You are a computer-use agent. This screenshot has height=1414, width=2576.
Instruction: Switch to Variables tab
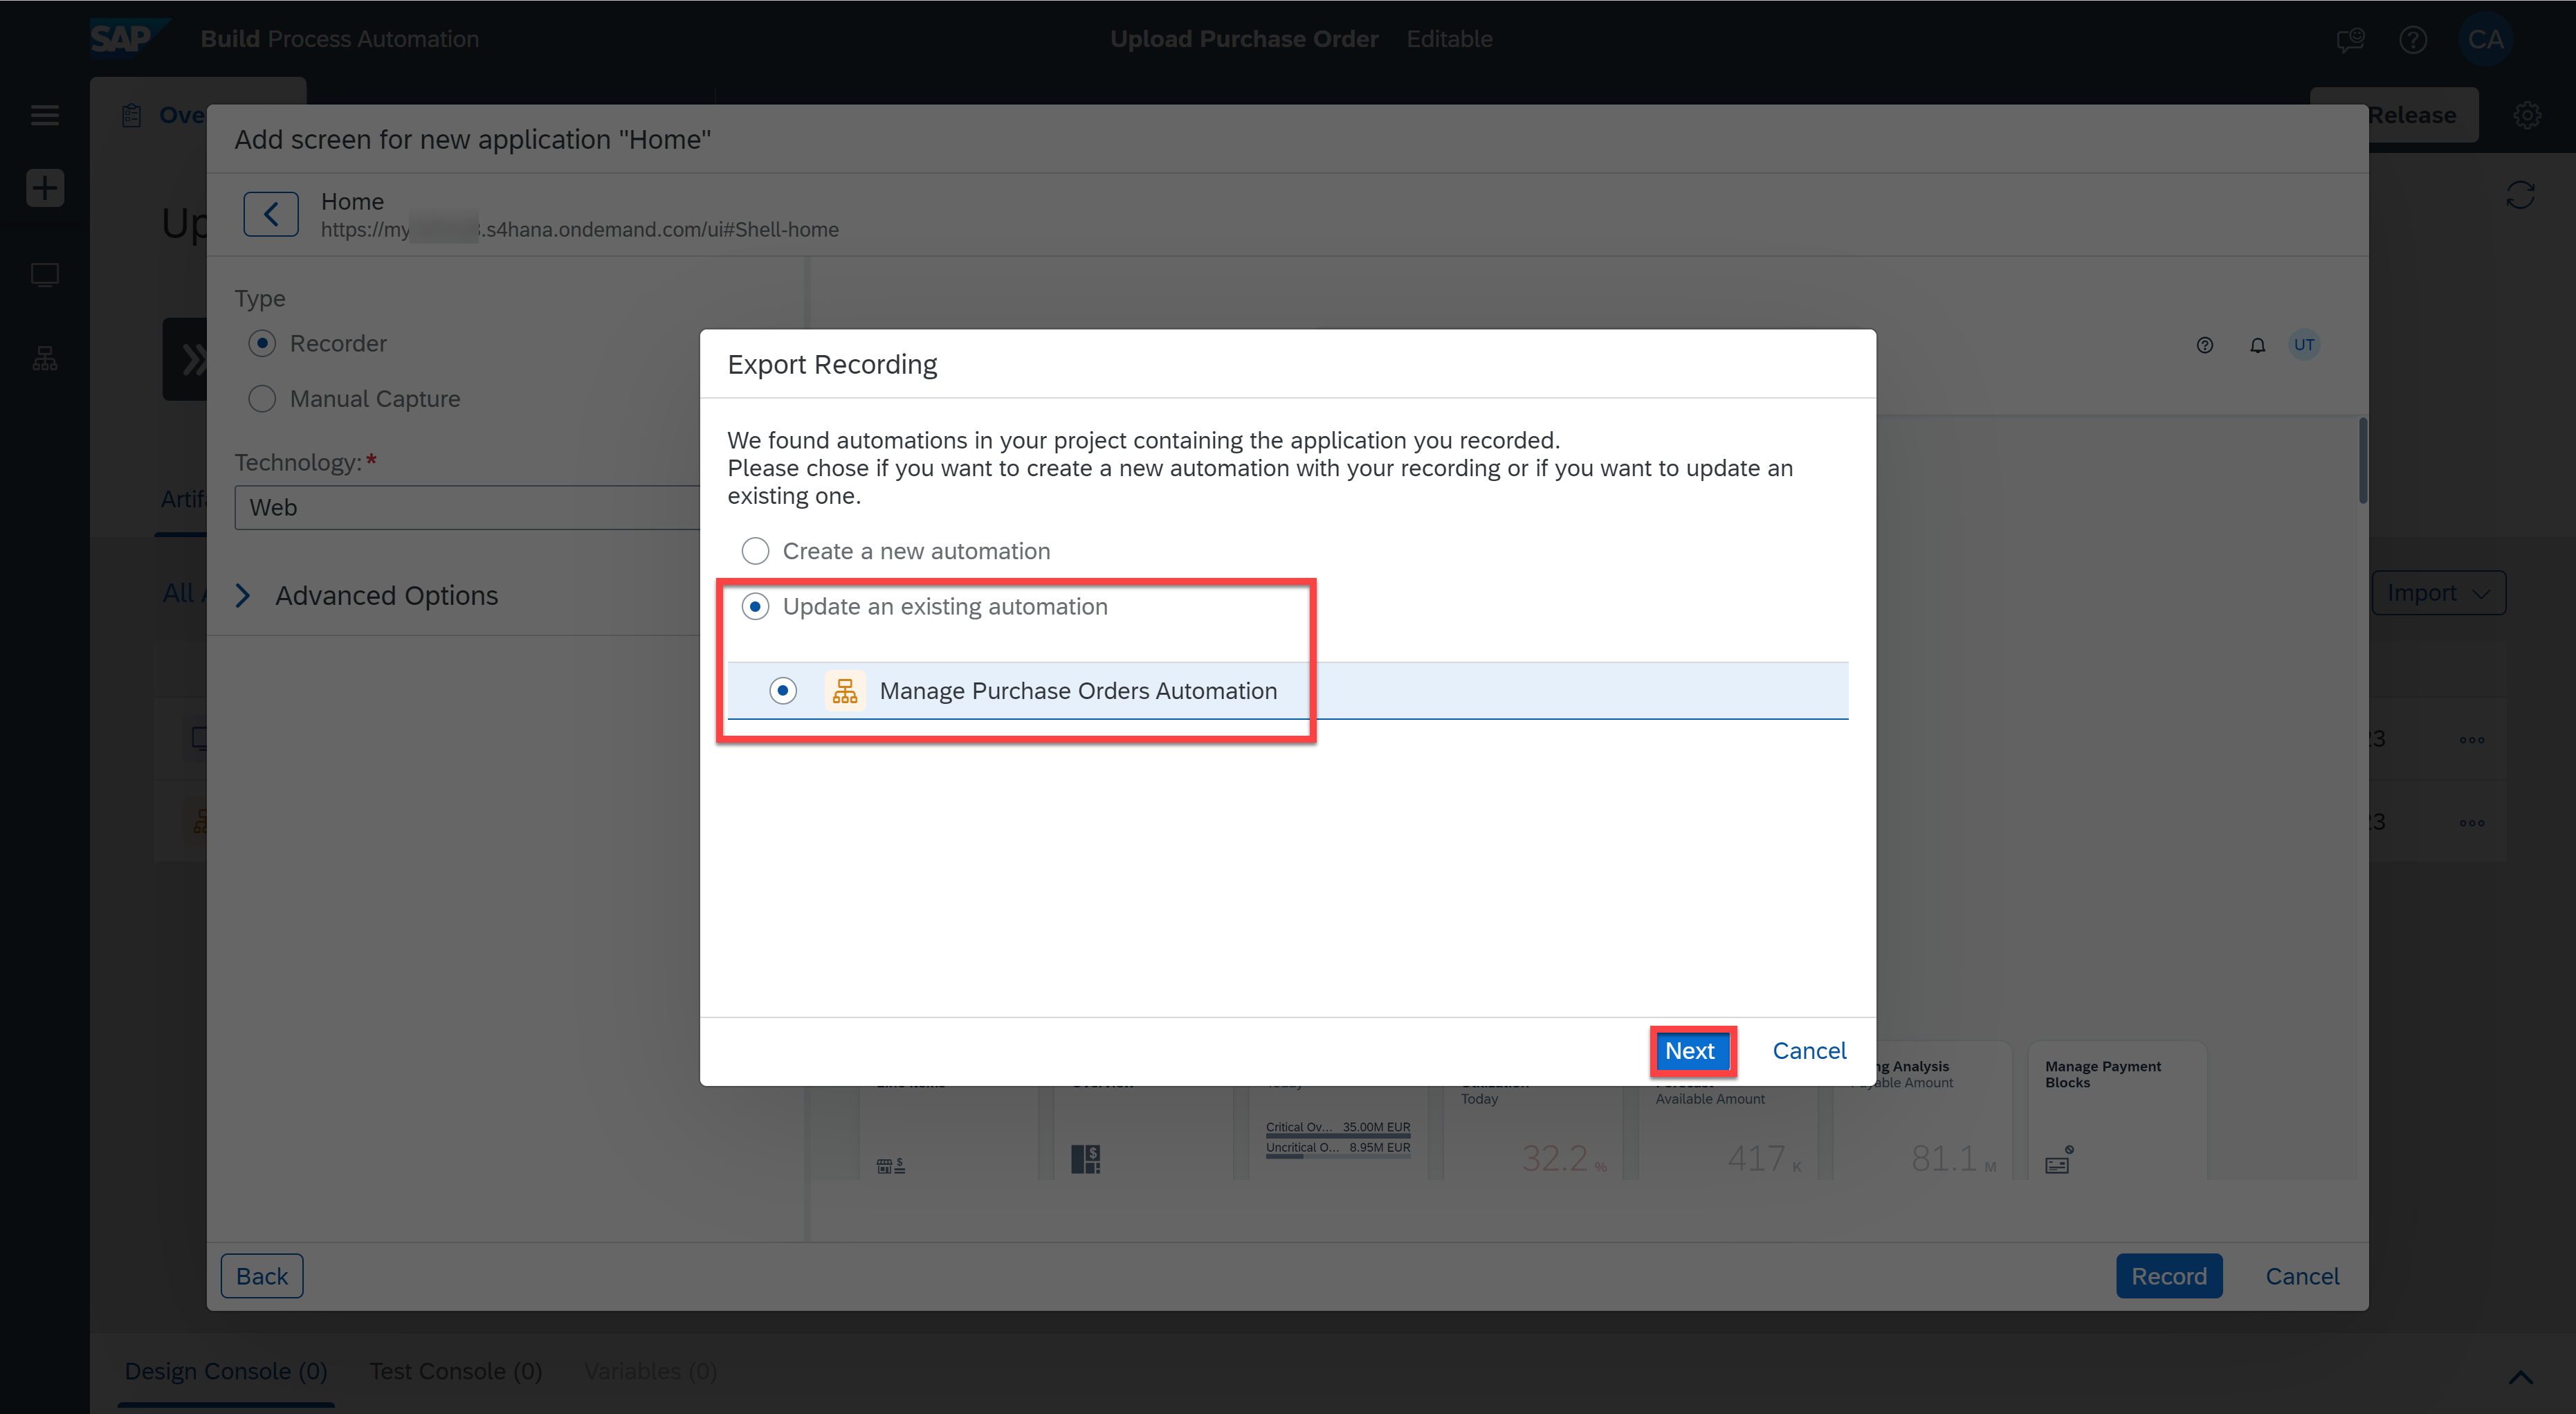click(x=650, y=1371)
